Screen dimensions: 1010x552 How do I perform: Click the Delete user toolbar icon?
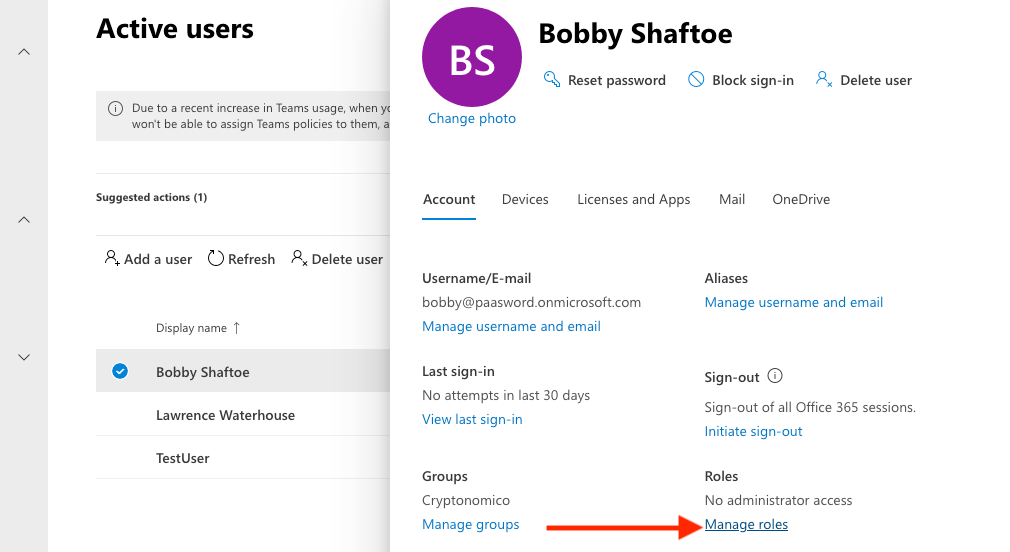pos(298,258)
